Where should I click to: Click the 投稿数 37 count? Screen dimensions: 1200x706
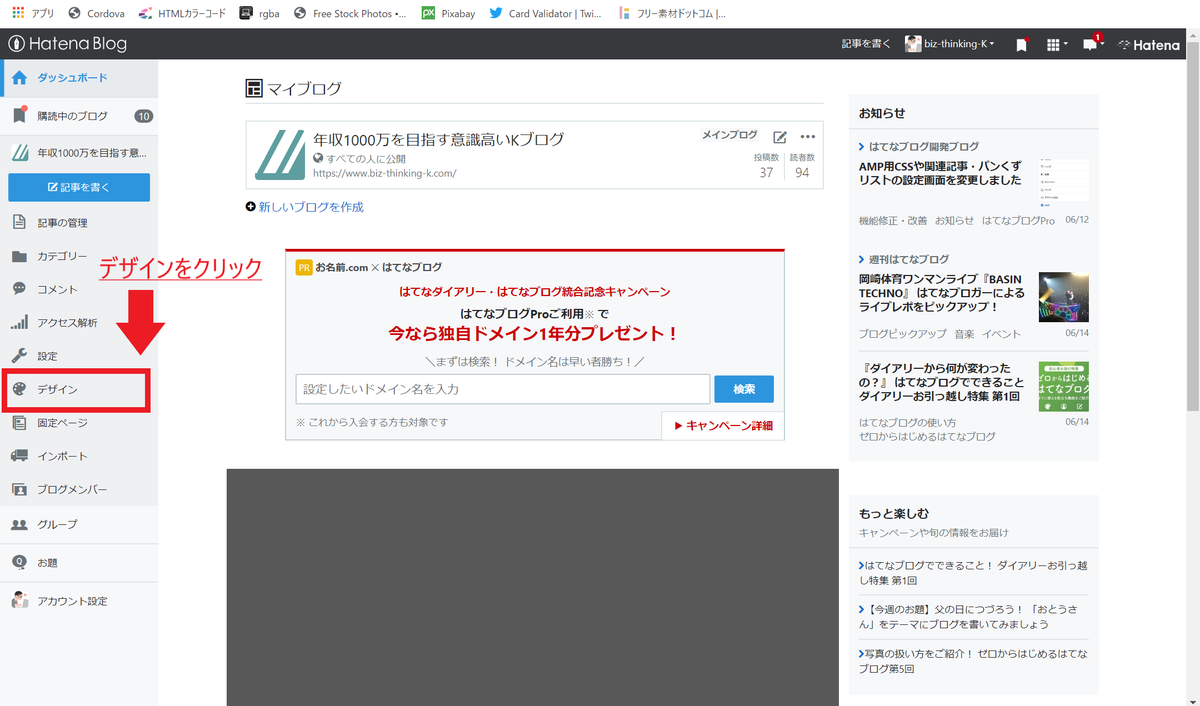click(x=766, y=165)
